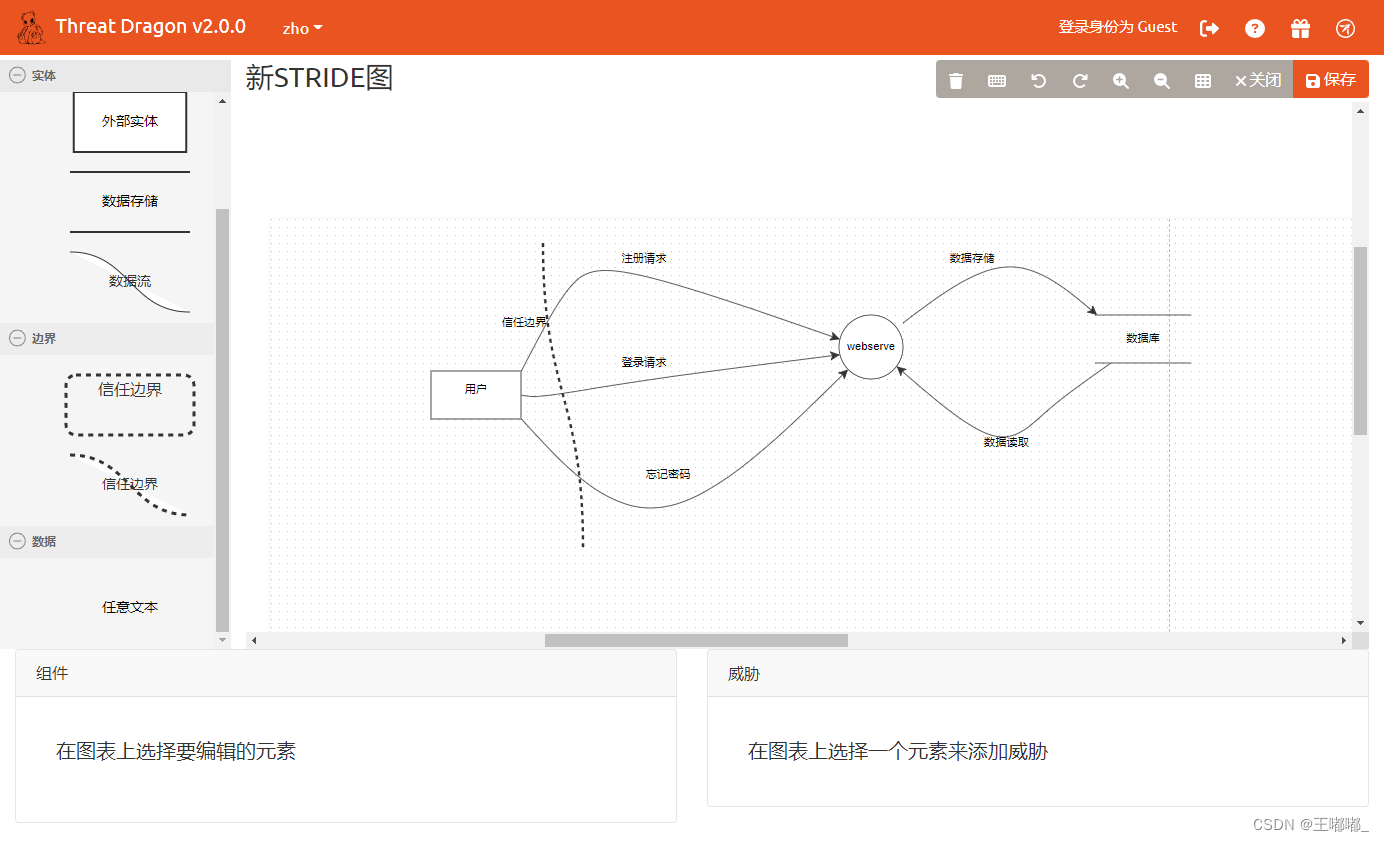Click the 组件 panel header

click(346, 674)
